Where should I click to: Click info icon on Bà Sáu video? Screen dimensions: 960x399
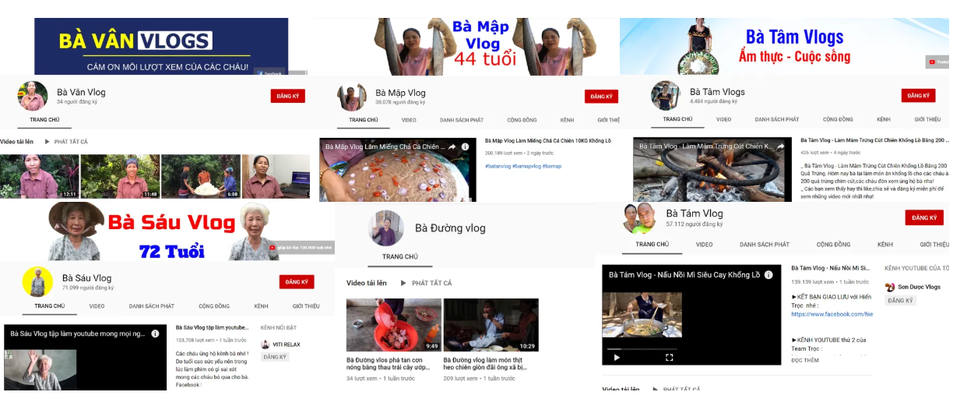point(155,334)
